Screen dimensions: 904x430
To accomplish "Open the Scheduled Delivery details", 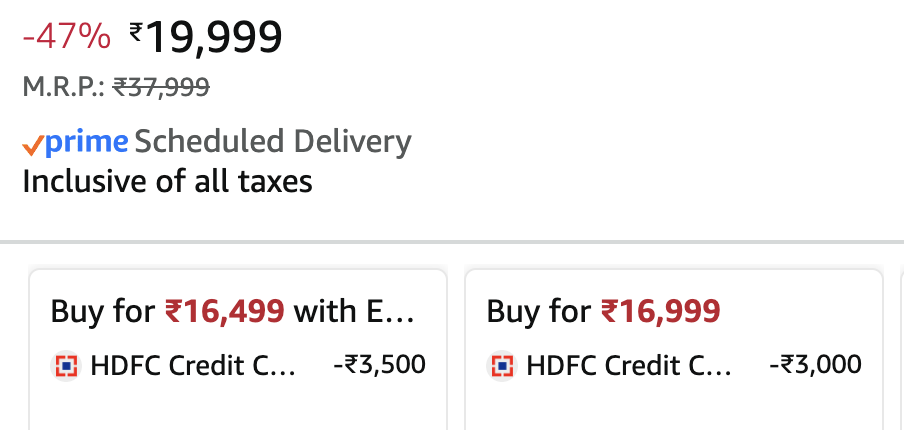I will click(x=273, y=143).
